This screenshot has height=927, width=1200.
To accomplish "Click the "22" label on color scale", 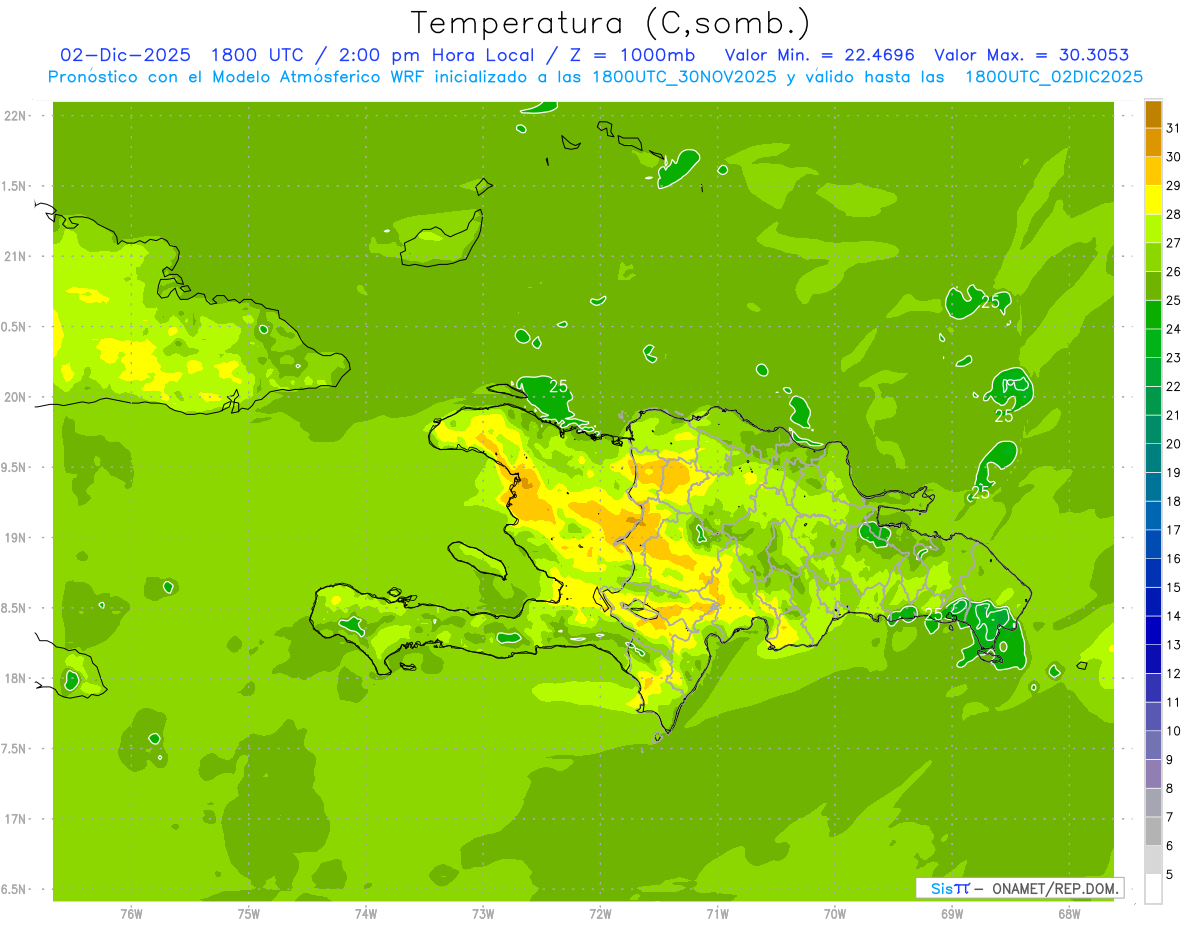I will coord(1173,386).
